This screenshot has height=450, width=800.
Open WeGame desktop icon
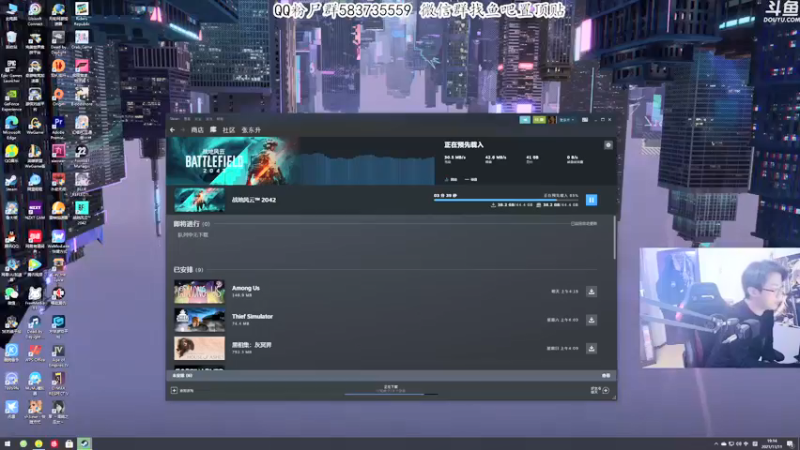(x=35, y=126)
